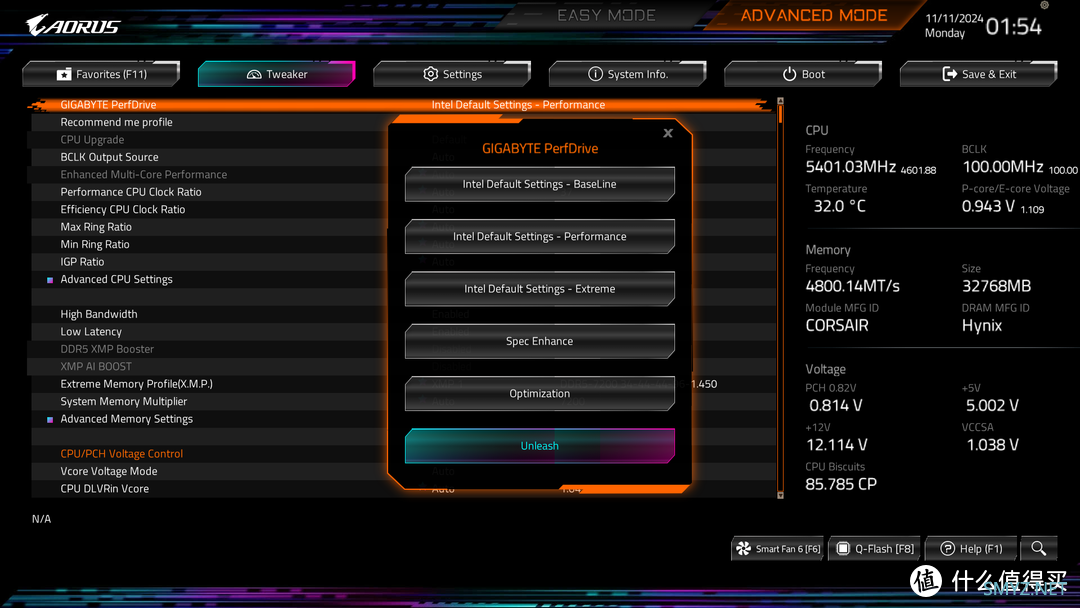Click the question mark Help icon
Viewport: 1080px width, 608px height.
[x=948, y=548]
